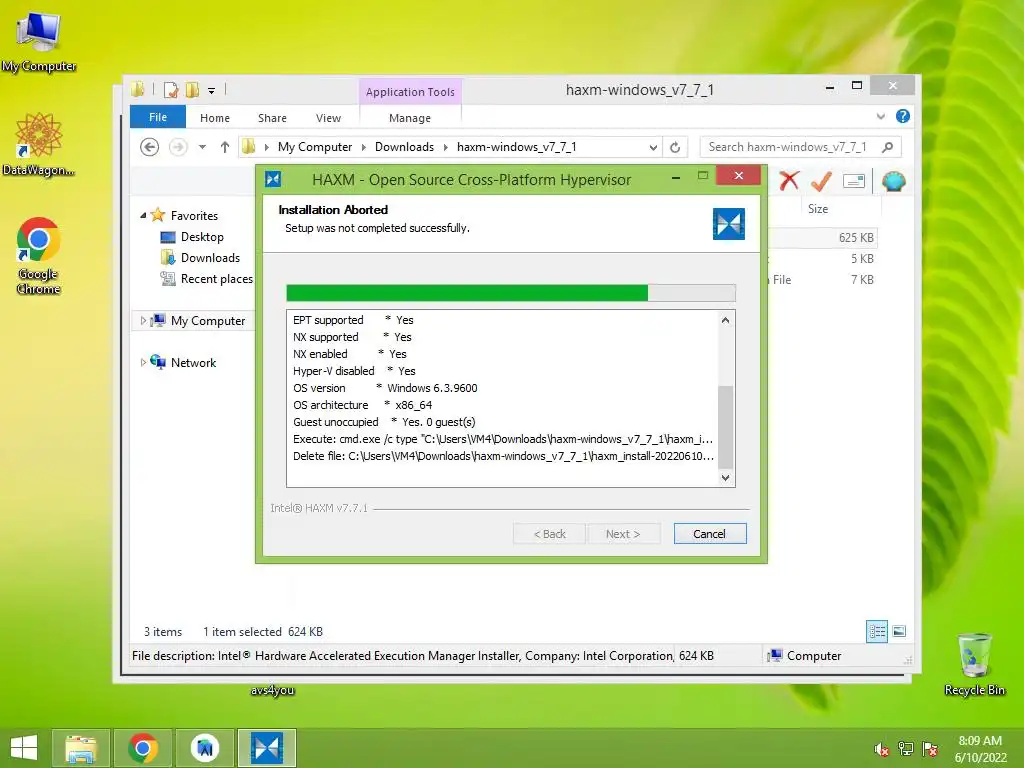Open address bar history dropdown
The width and height of the screenshot is (1024, 768).
pos(652,148)
